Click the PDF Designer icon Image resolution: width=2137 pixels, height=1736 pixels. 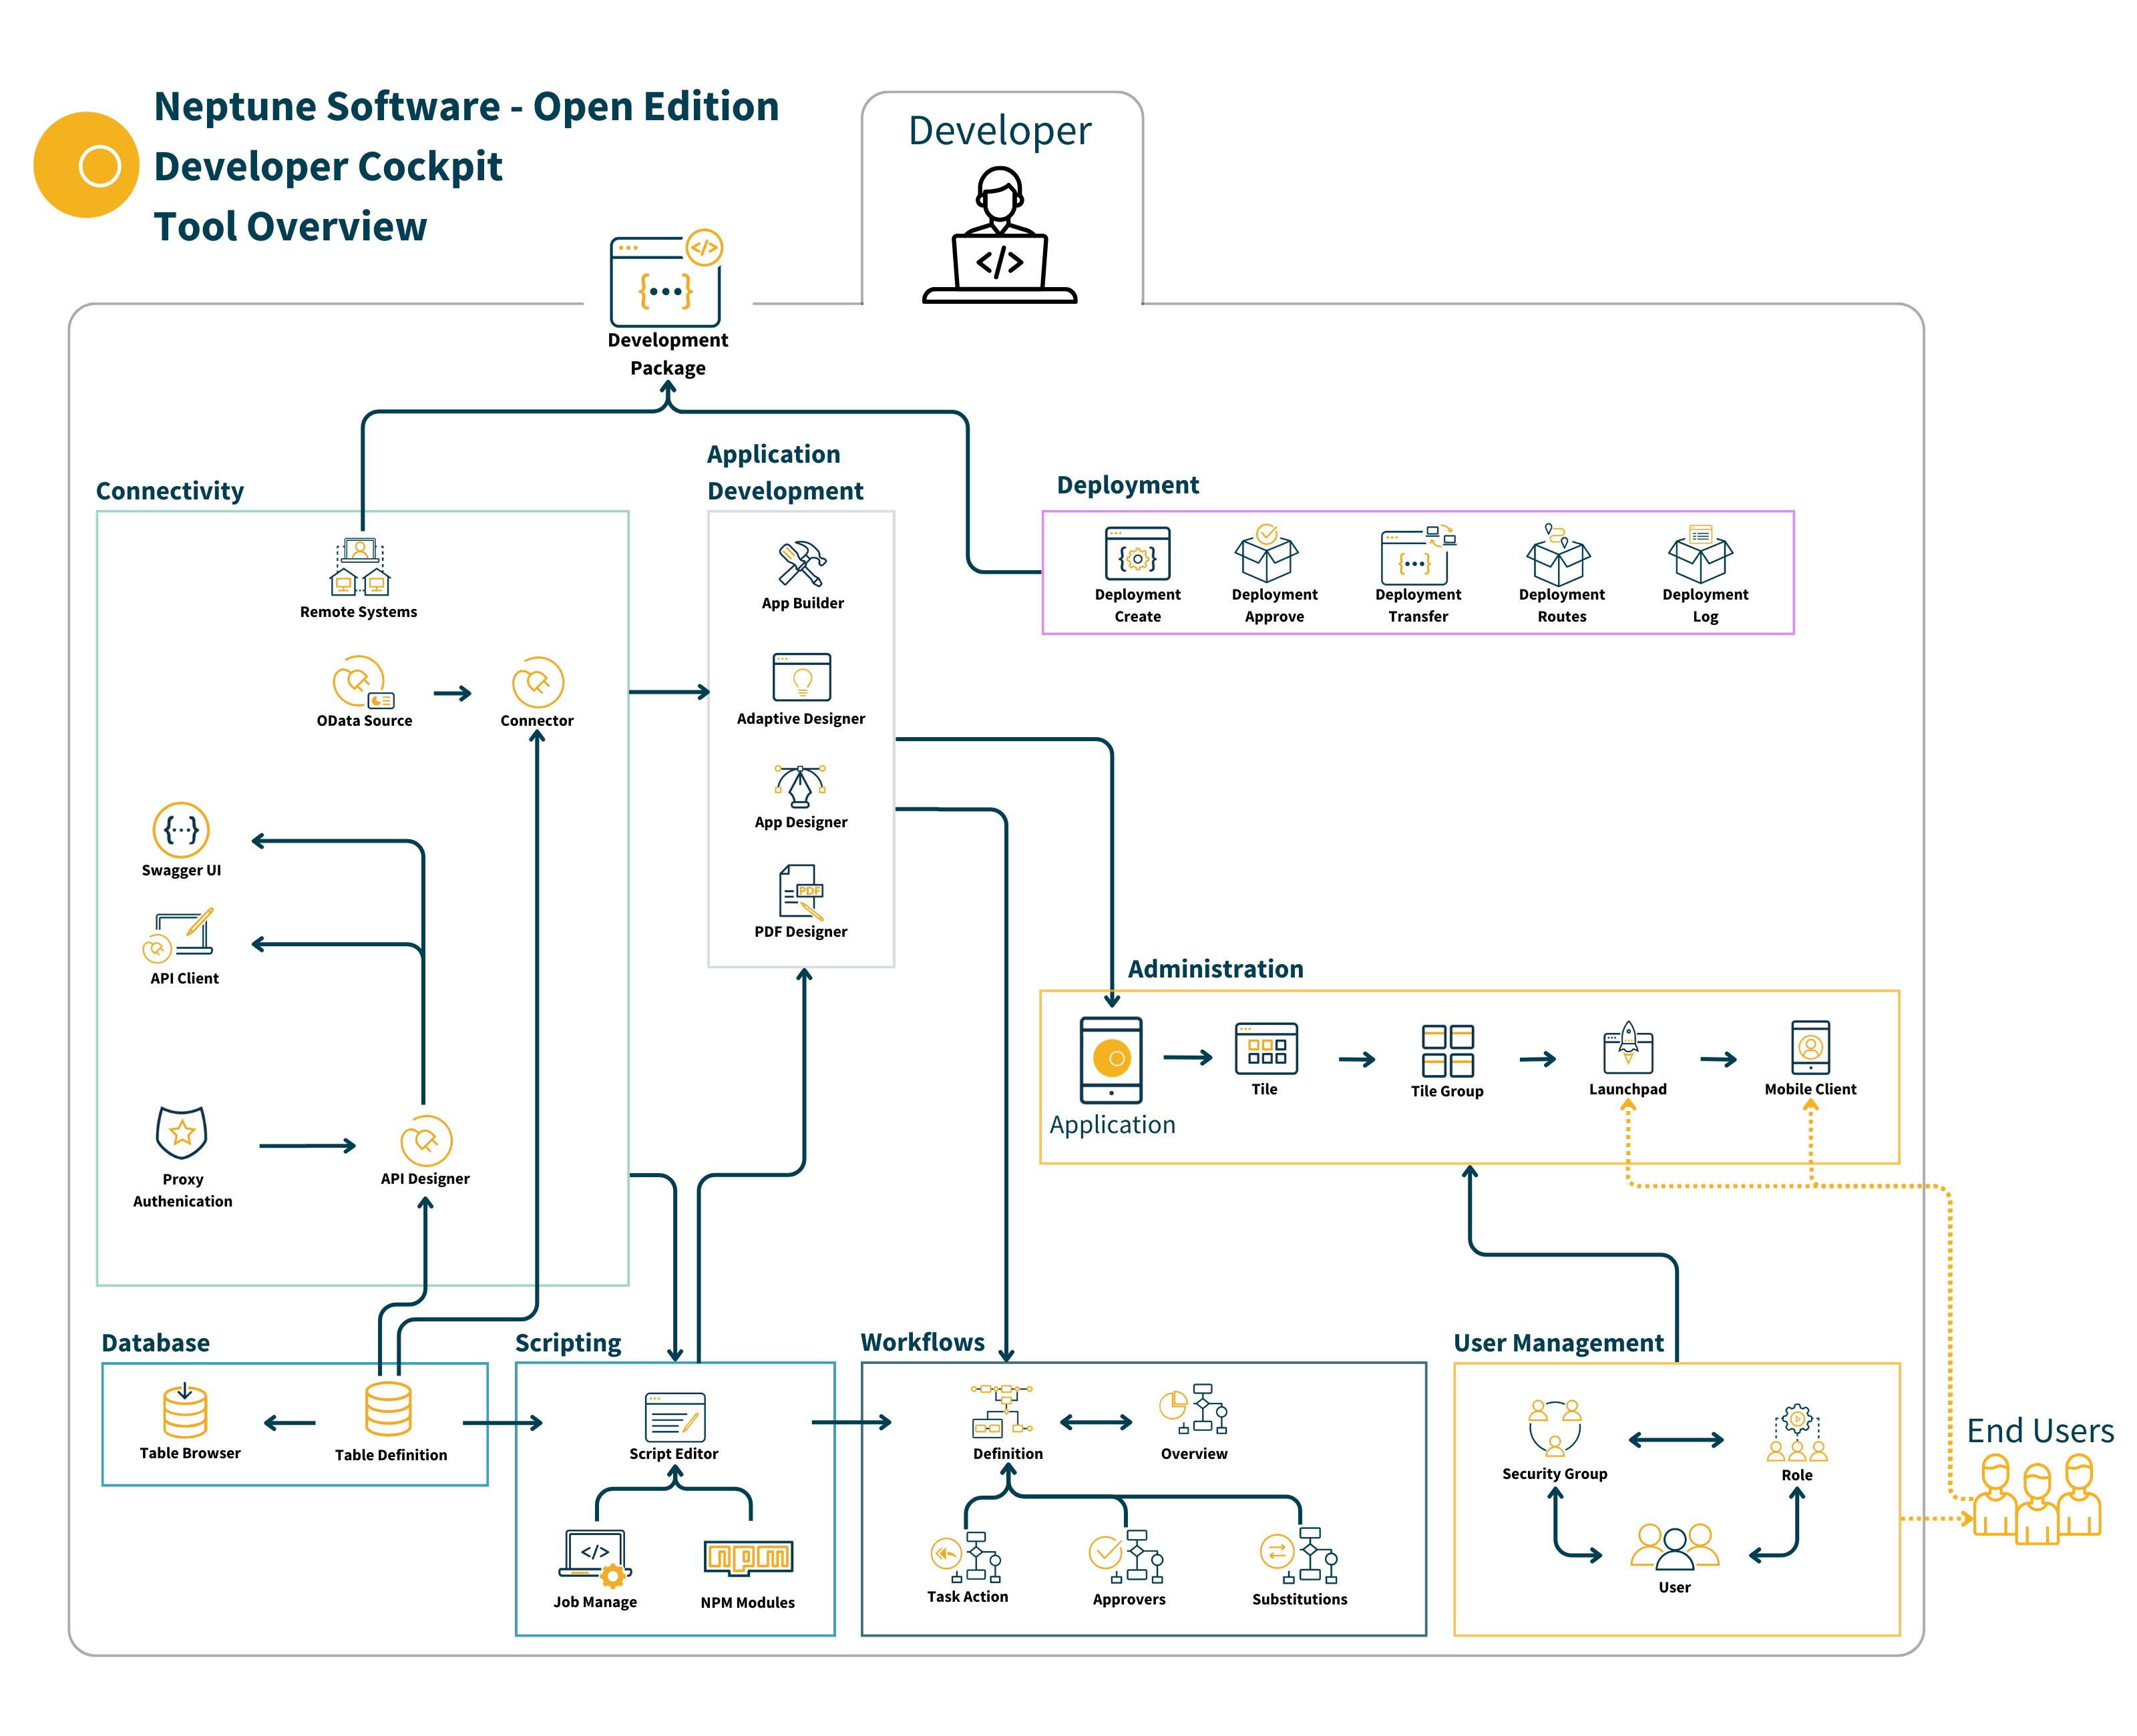(x=801, y=892)
